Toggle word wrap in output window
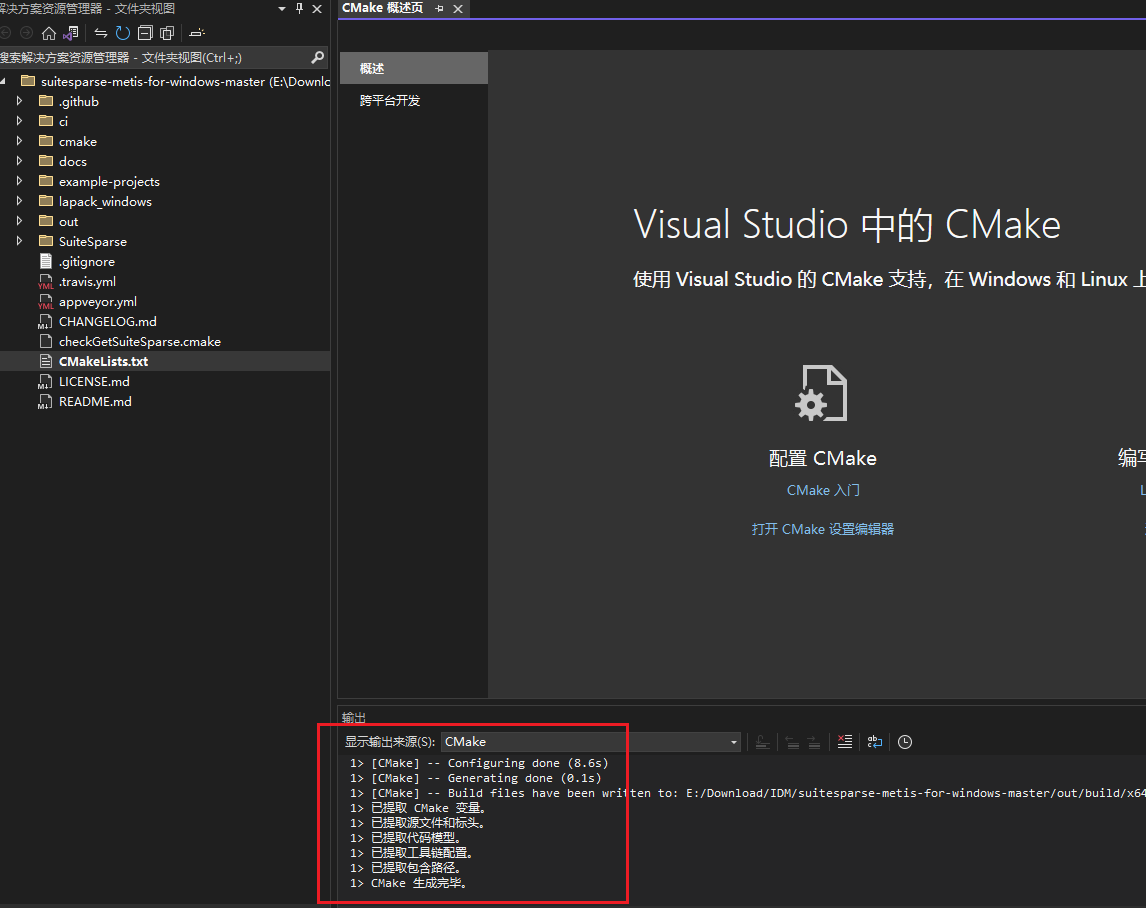 click(875, 742)
